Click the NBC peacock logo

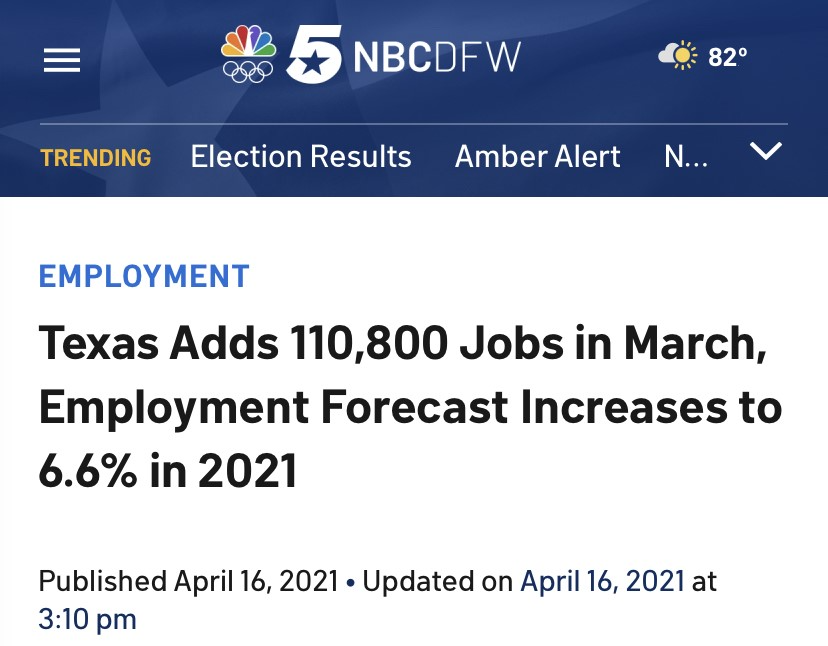(248, 42)
